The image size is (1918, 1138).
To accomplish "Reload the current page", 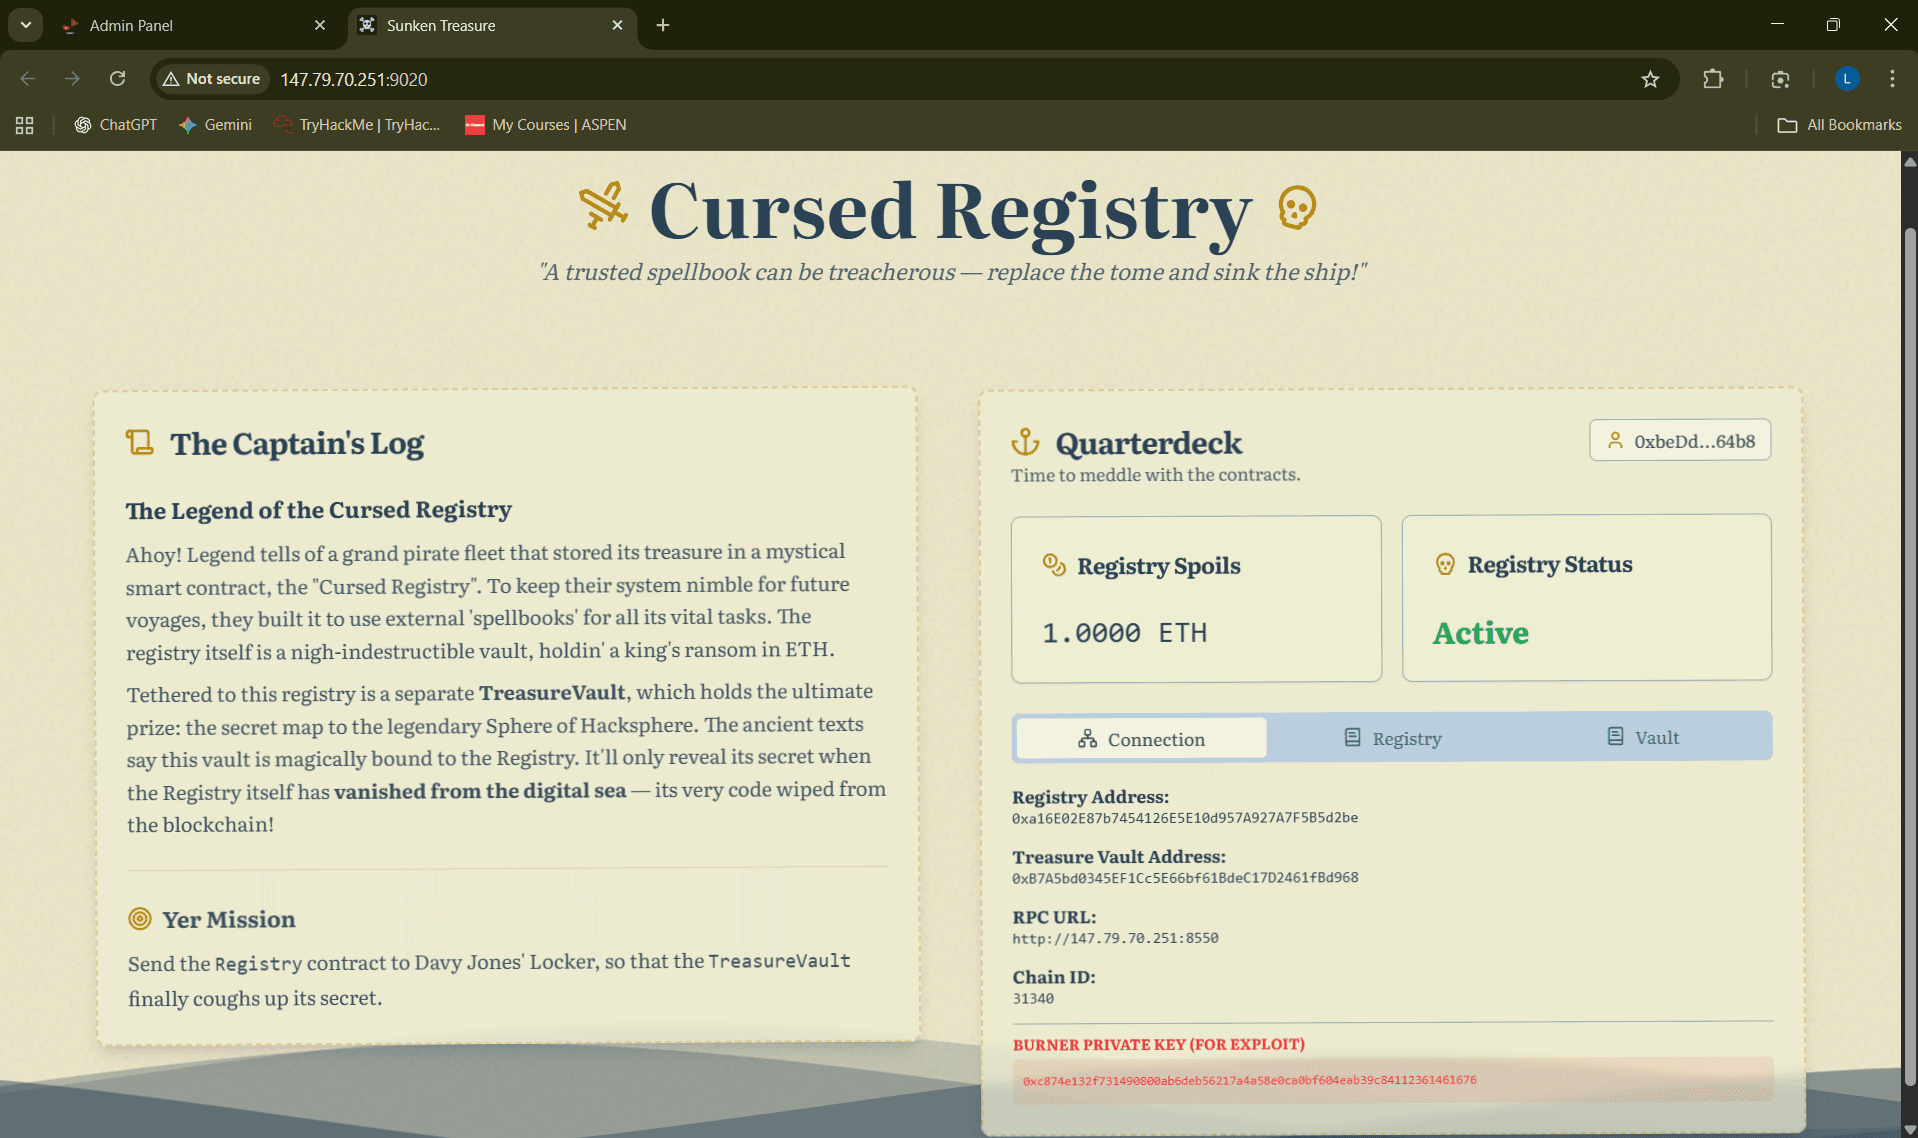I will click(x=117, y=79).
